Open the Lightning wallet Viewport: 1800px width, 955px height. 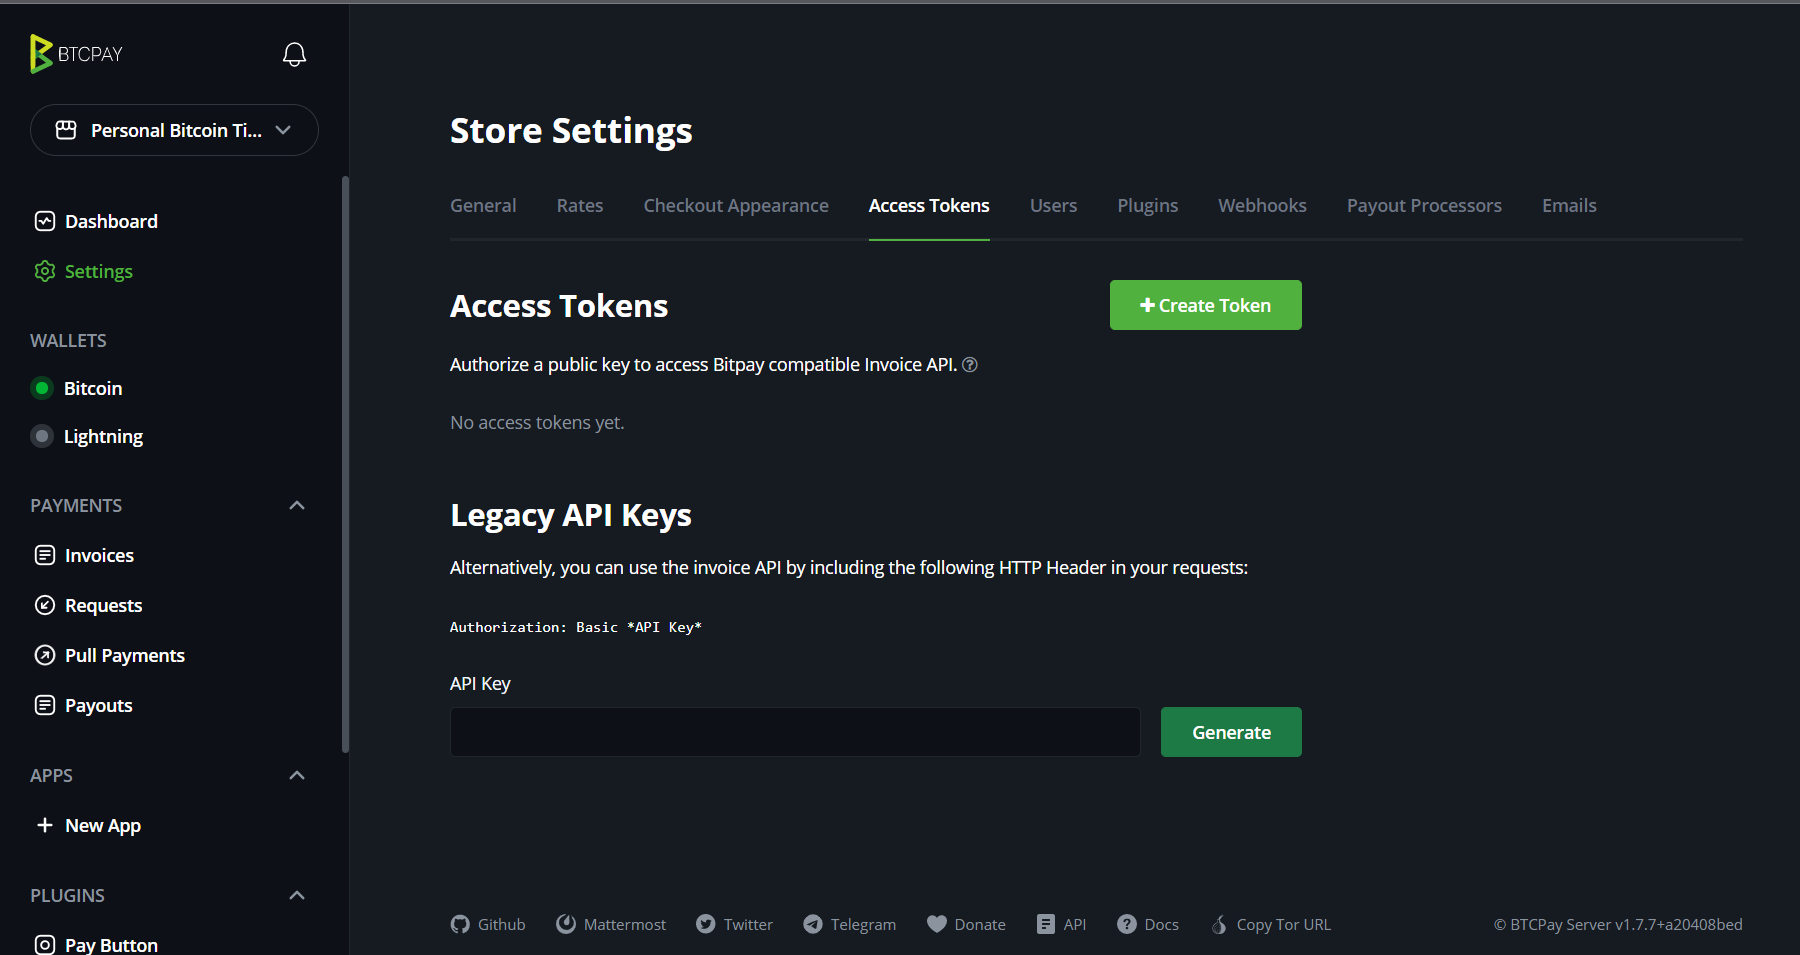(x=103, y=436)
